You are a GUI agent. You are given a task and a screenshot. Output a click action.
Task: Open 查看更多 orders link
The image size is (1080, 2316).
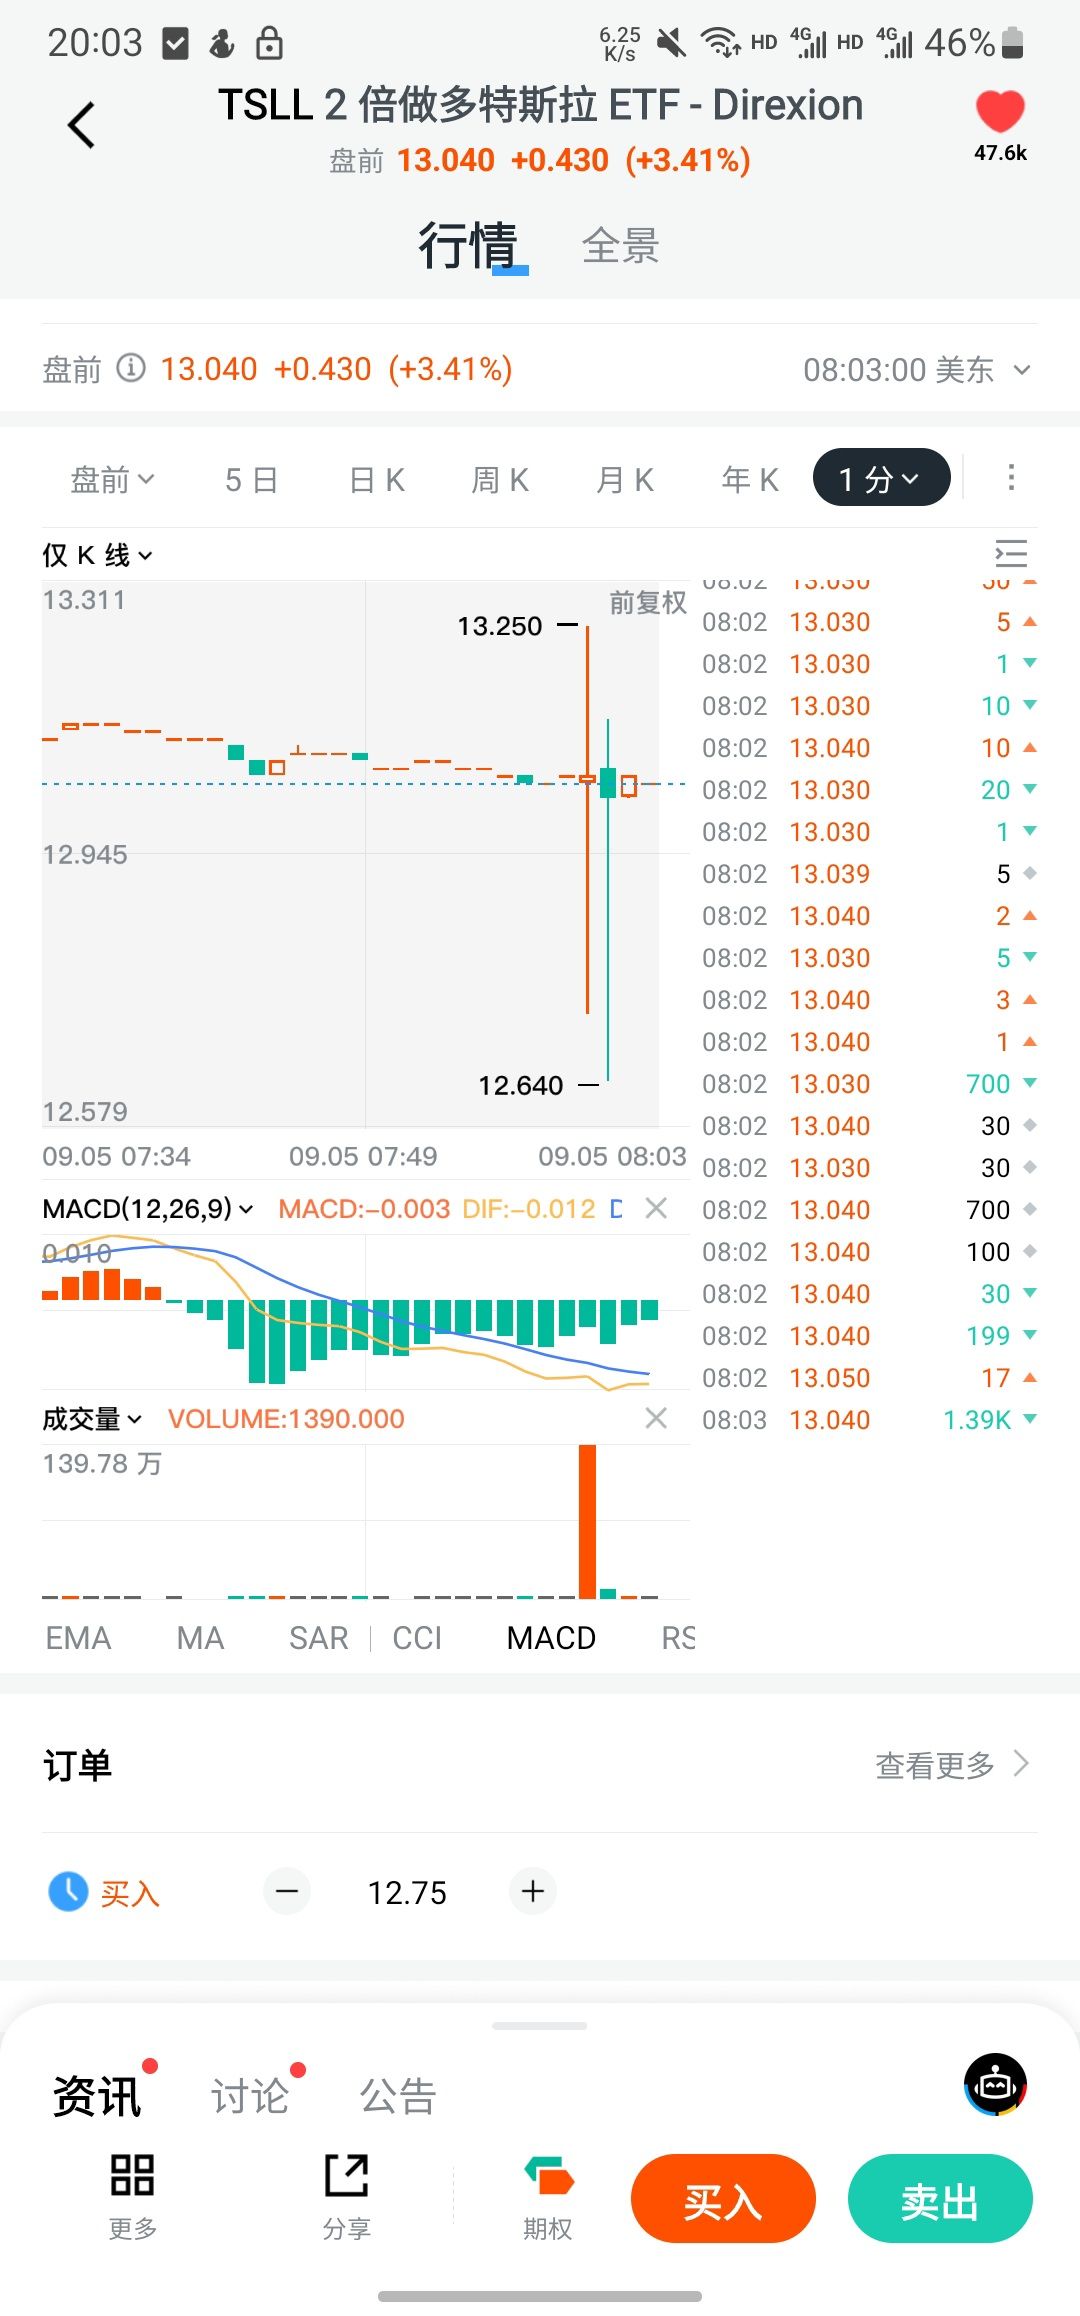(x=952, y=1765)
